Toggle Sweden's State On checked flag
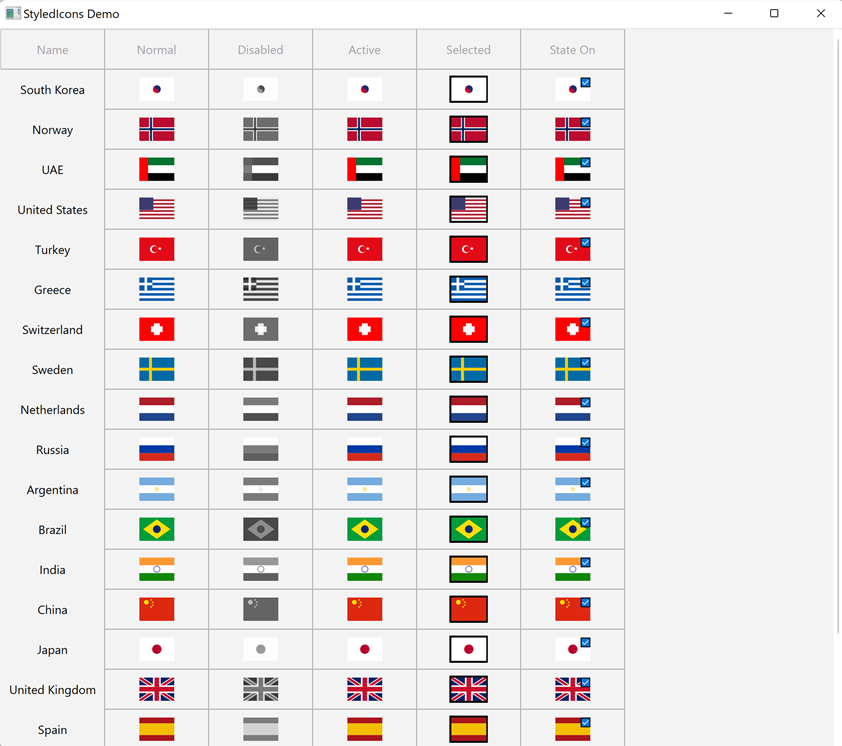Screen dimensions: 842x746 [x=572, y=370]
